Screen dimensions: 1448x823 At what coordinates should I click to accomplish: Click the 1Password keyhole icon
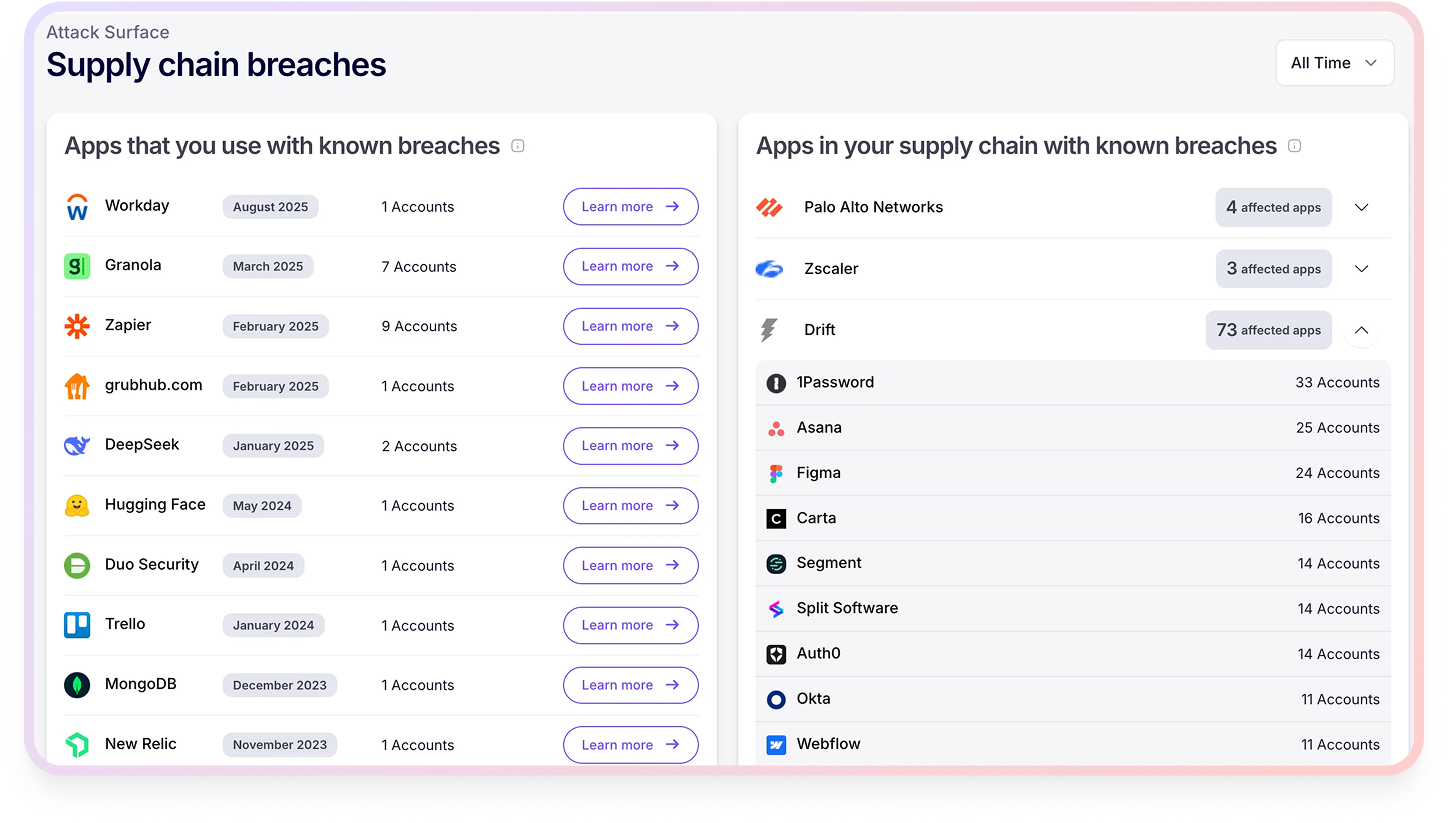776,383
